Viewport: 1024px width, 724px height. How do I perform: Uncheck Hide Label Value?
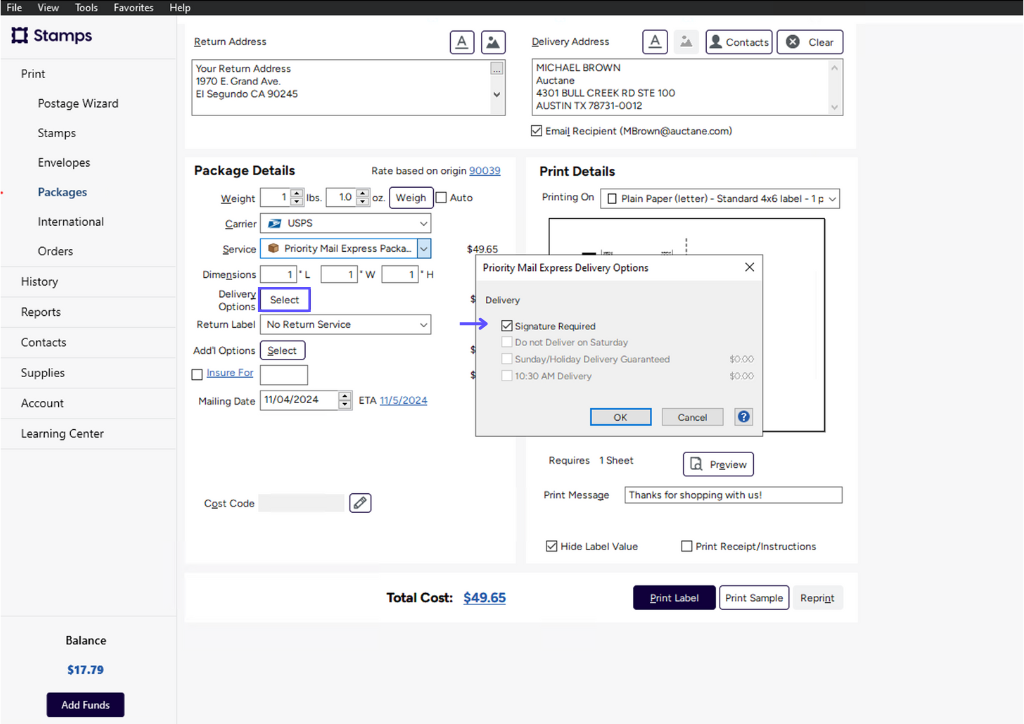tap(552, 546)
